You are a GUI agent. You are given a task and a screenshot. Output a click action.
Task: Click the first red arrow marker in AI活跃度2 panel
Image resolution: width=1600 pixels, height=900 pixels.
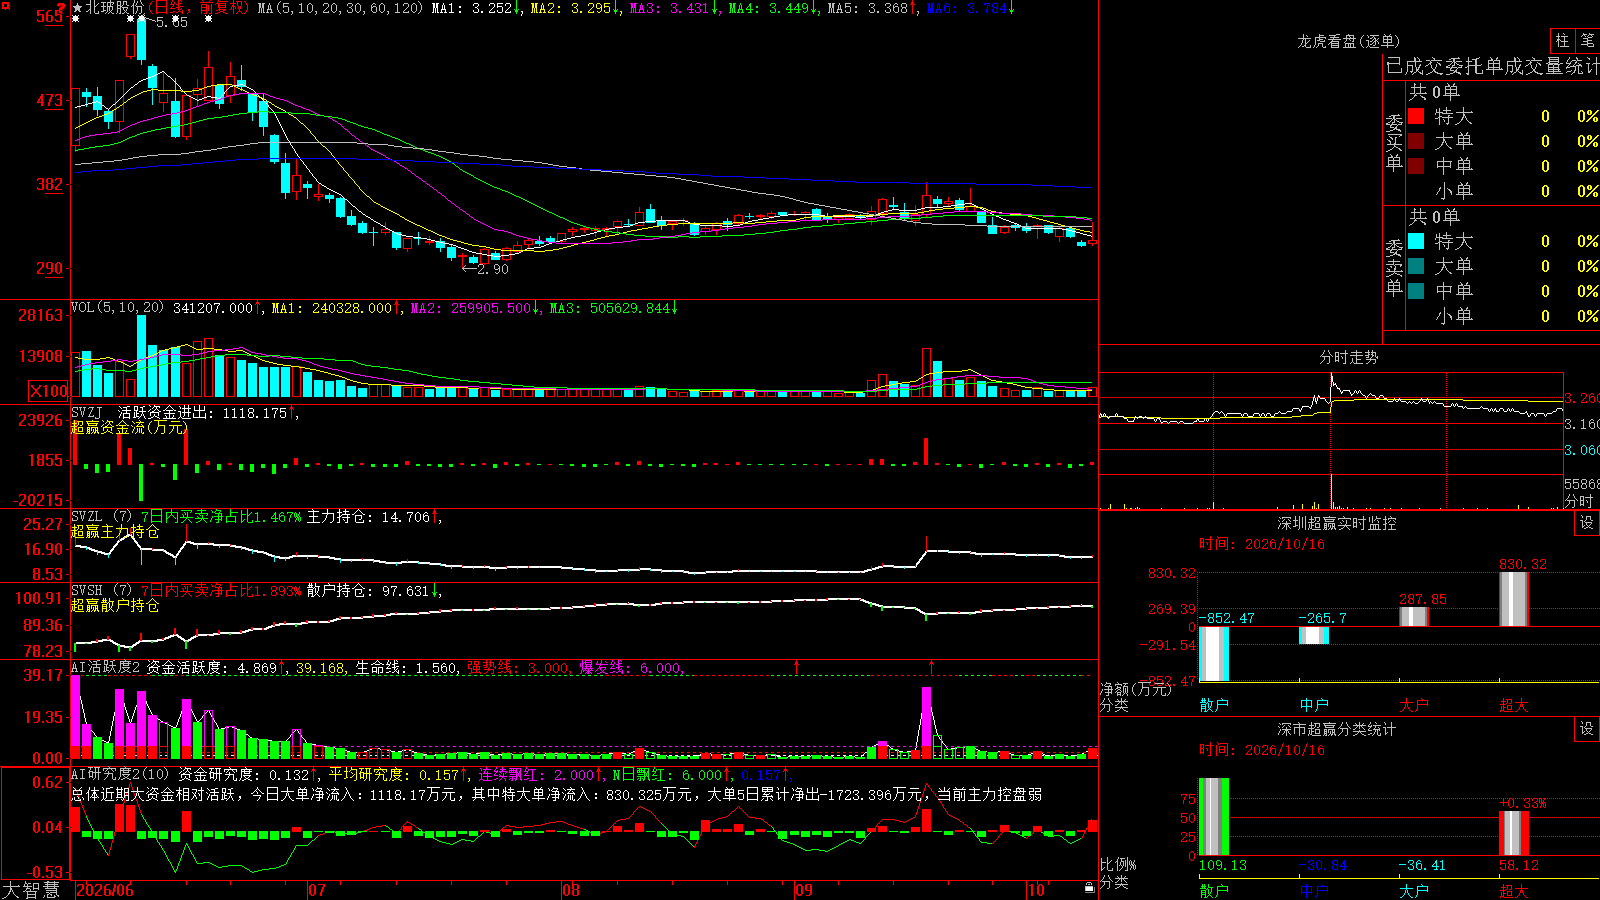pyautogui.click(x=797, y=666)
